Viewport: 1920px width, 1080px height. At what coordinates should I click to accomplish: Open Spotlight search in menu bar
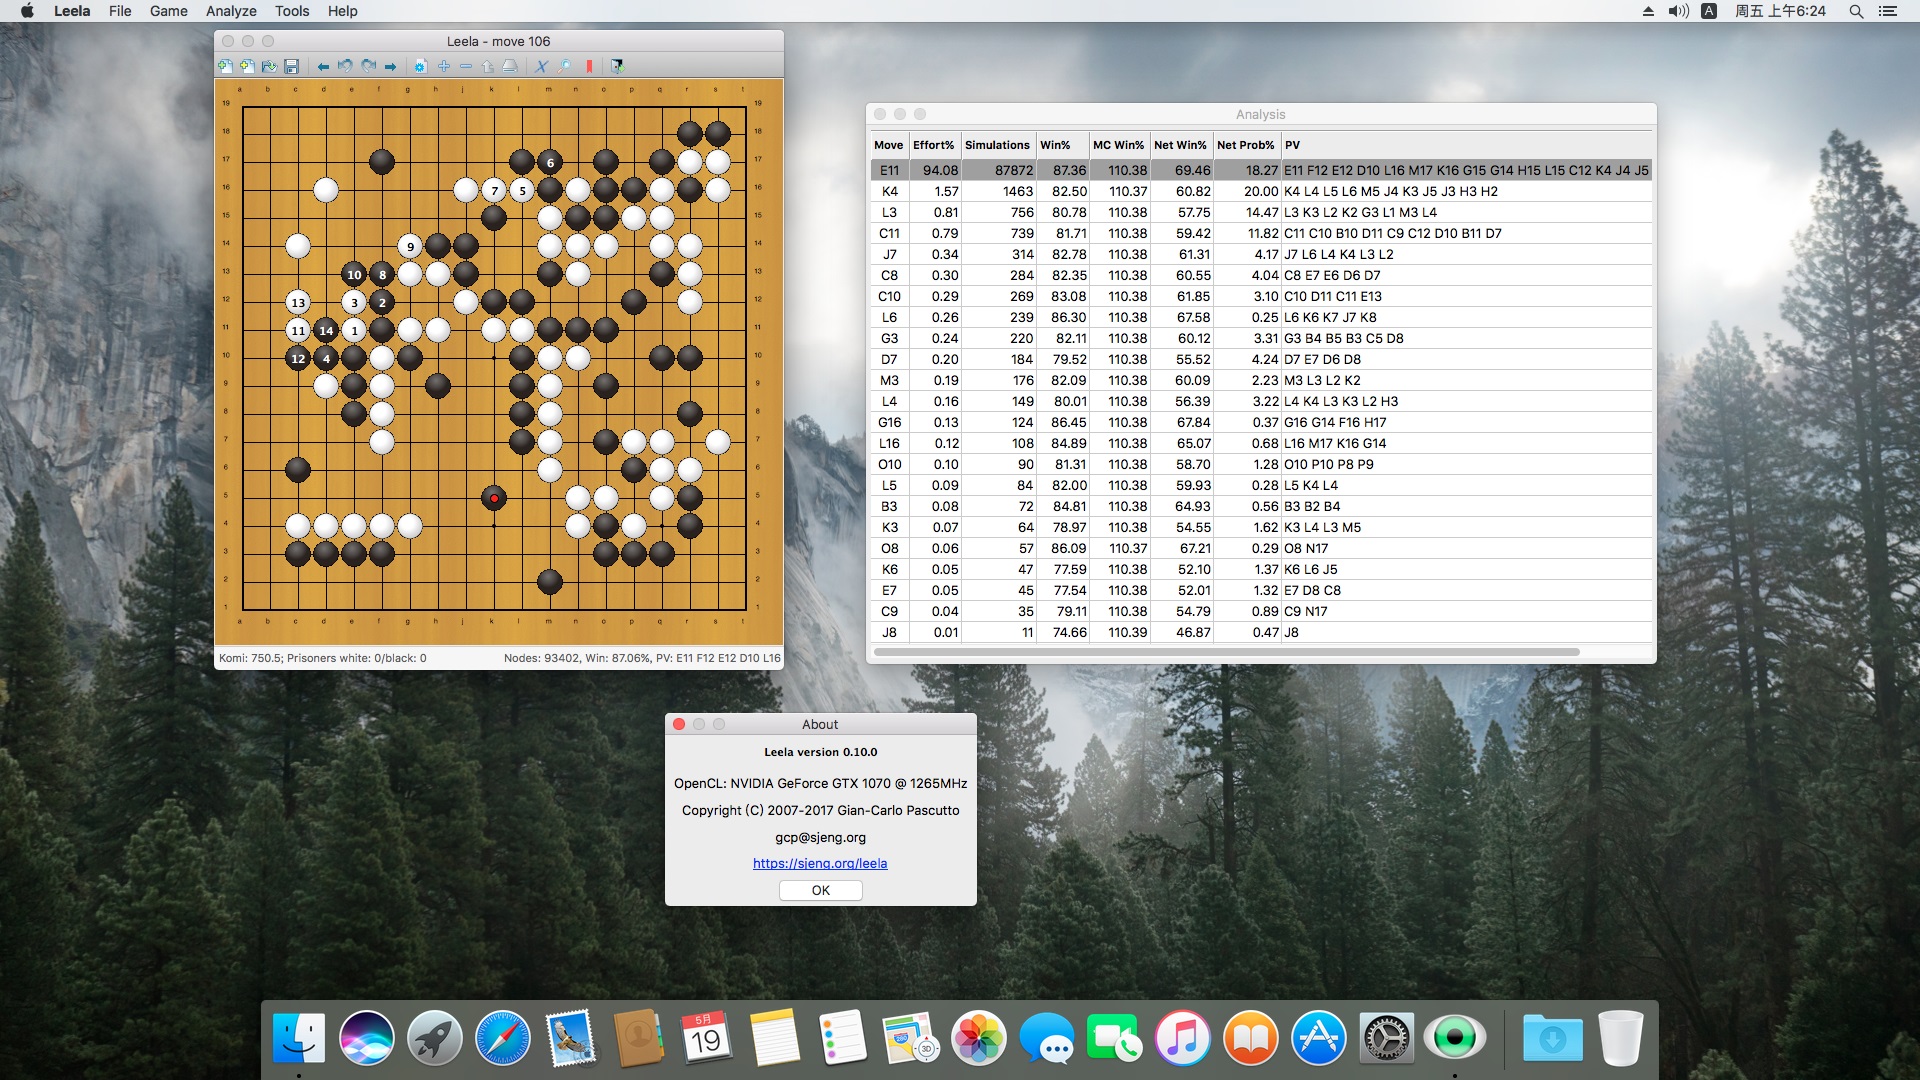click(1856, 11)
